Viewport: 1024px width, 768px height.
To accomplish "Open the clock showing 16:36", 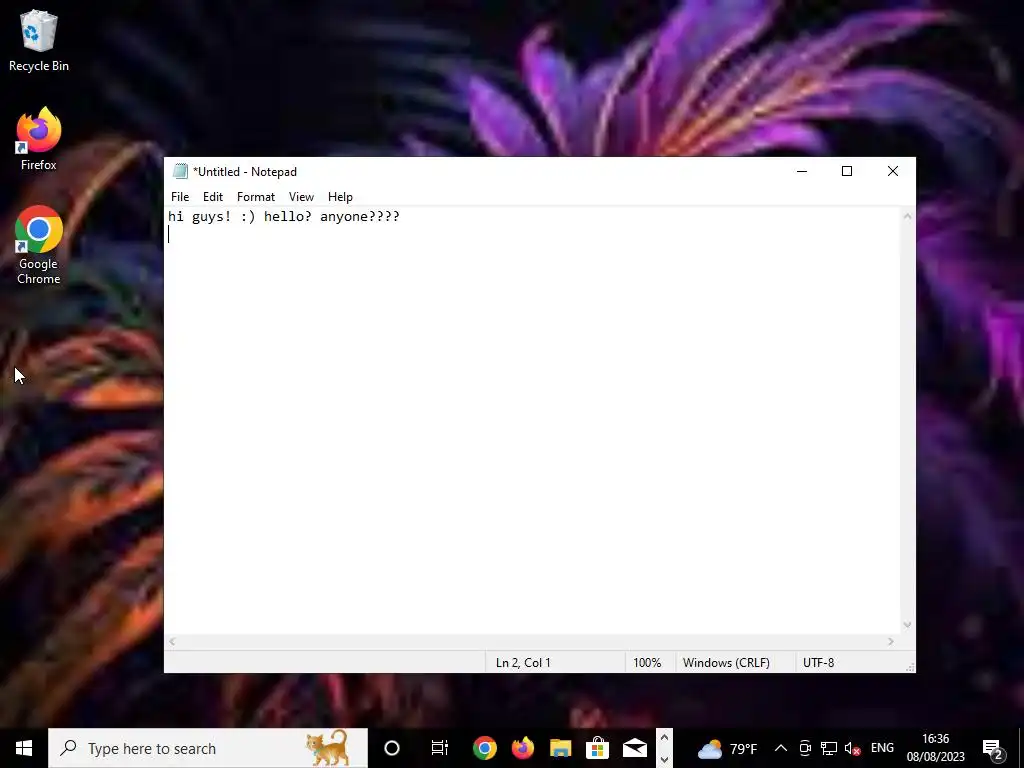I will pos(935,748).
